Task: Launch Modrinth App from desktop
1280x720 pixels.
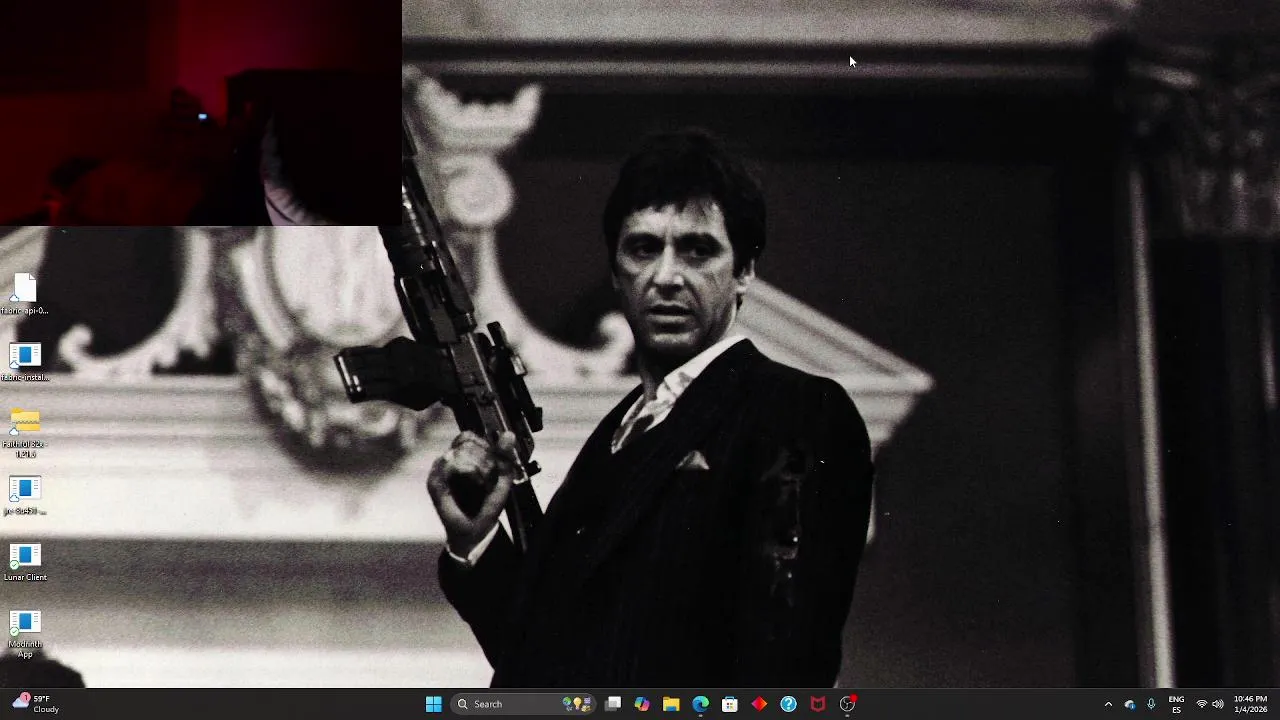Action: click(25, 634)
